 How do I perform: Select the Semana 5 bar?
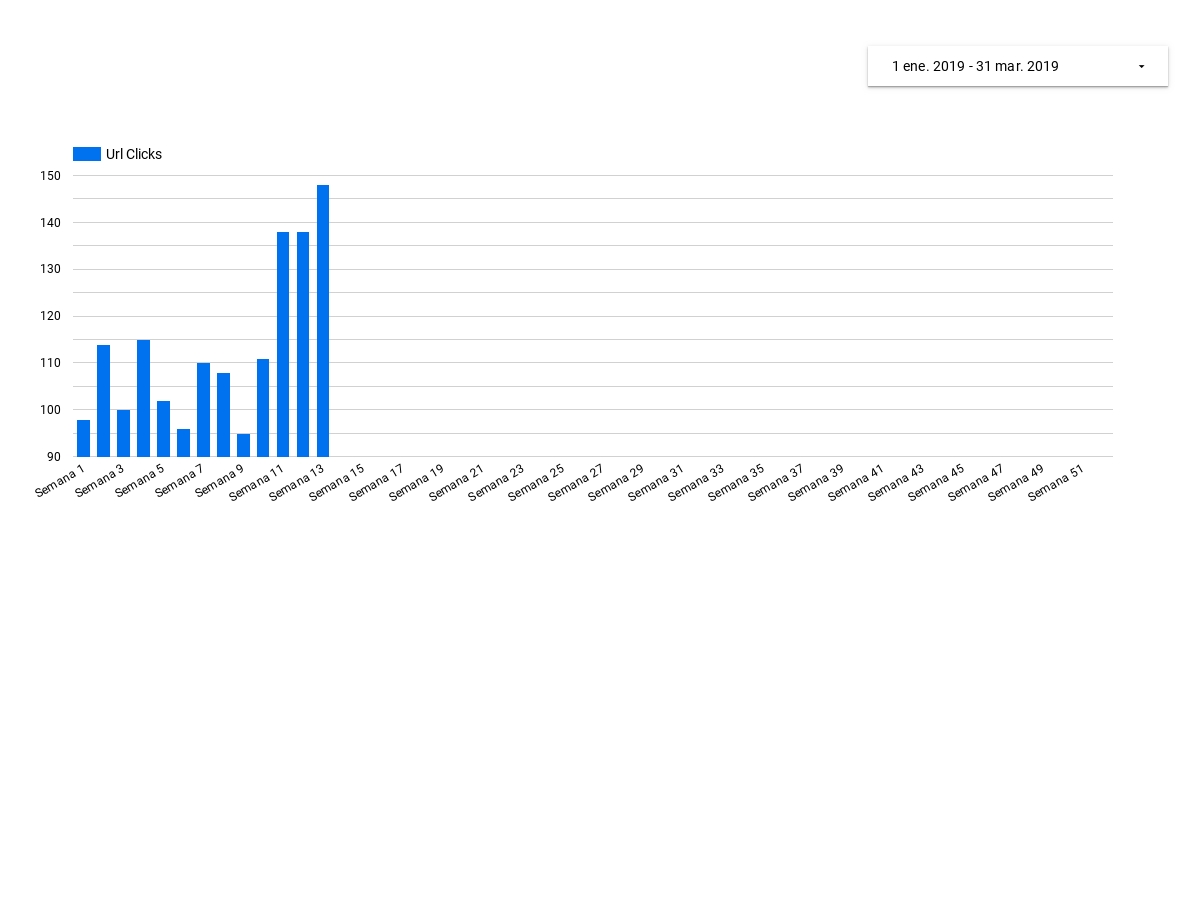tap(163, 429)
